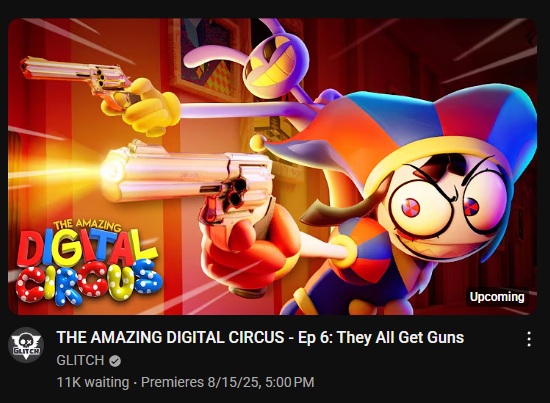
Task: Click the Premieres 8/15/25 date text
Action: pos(228,382)
